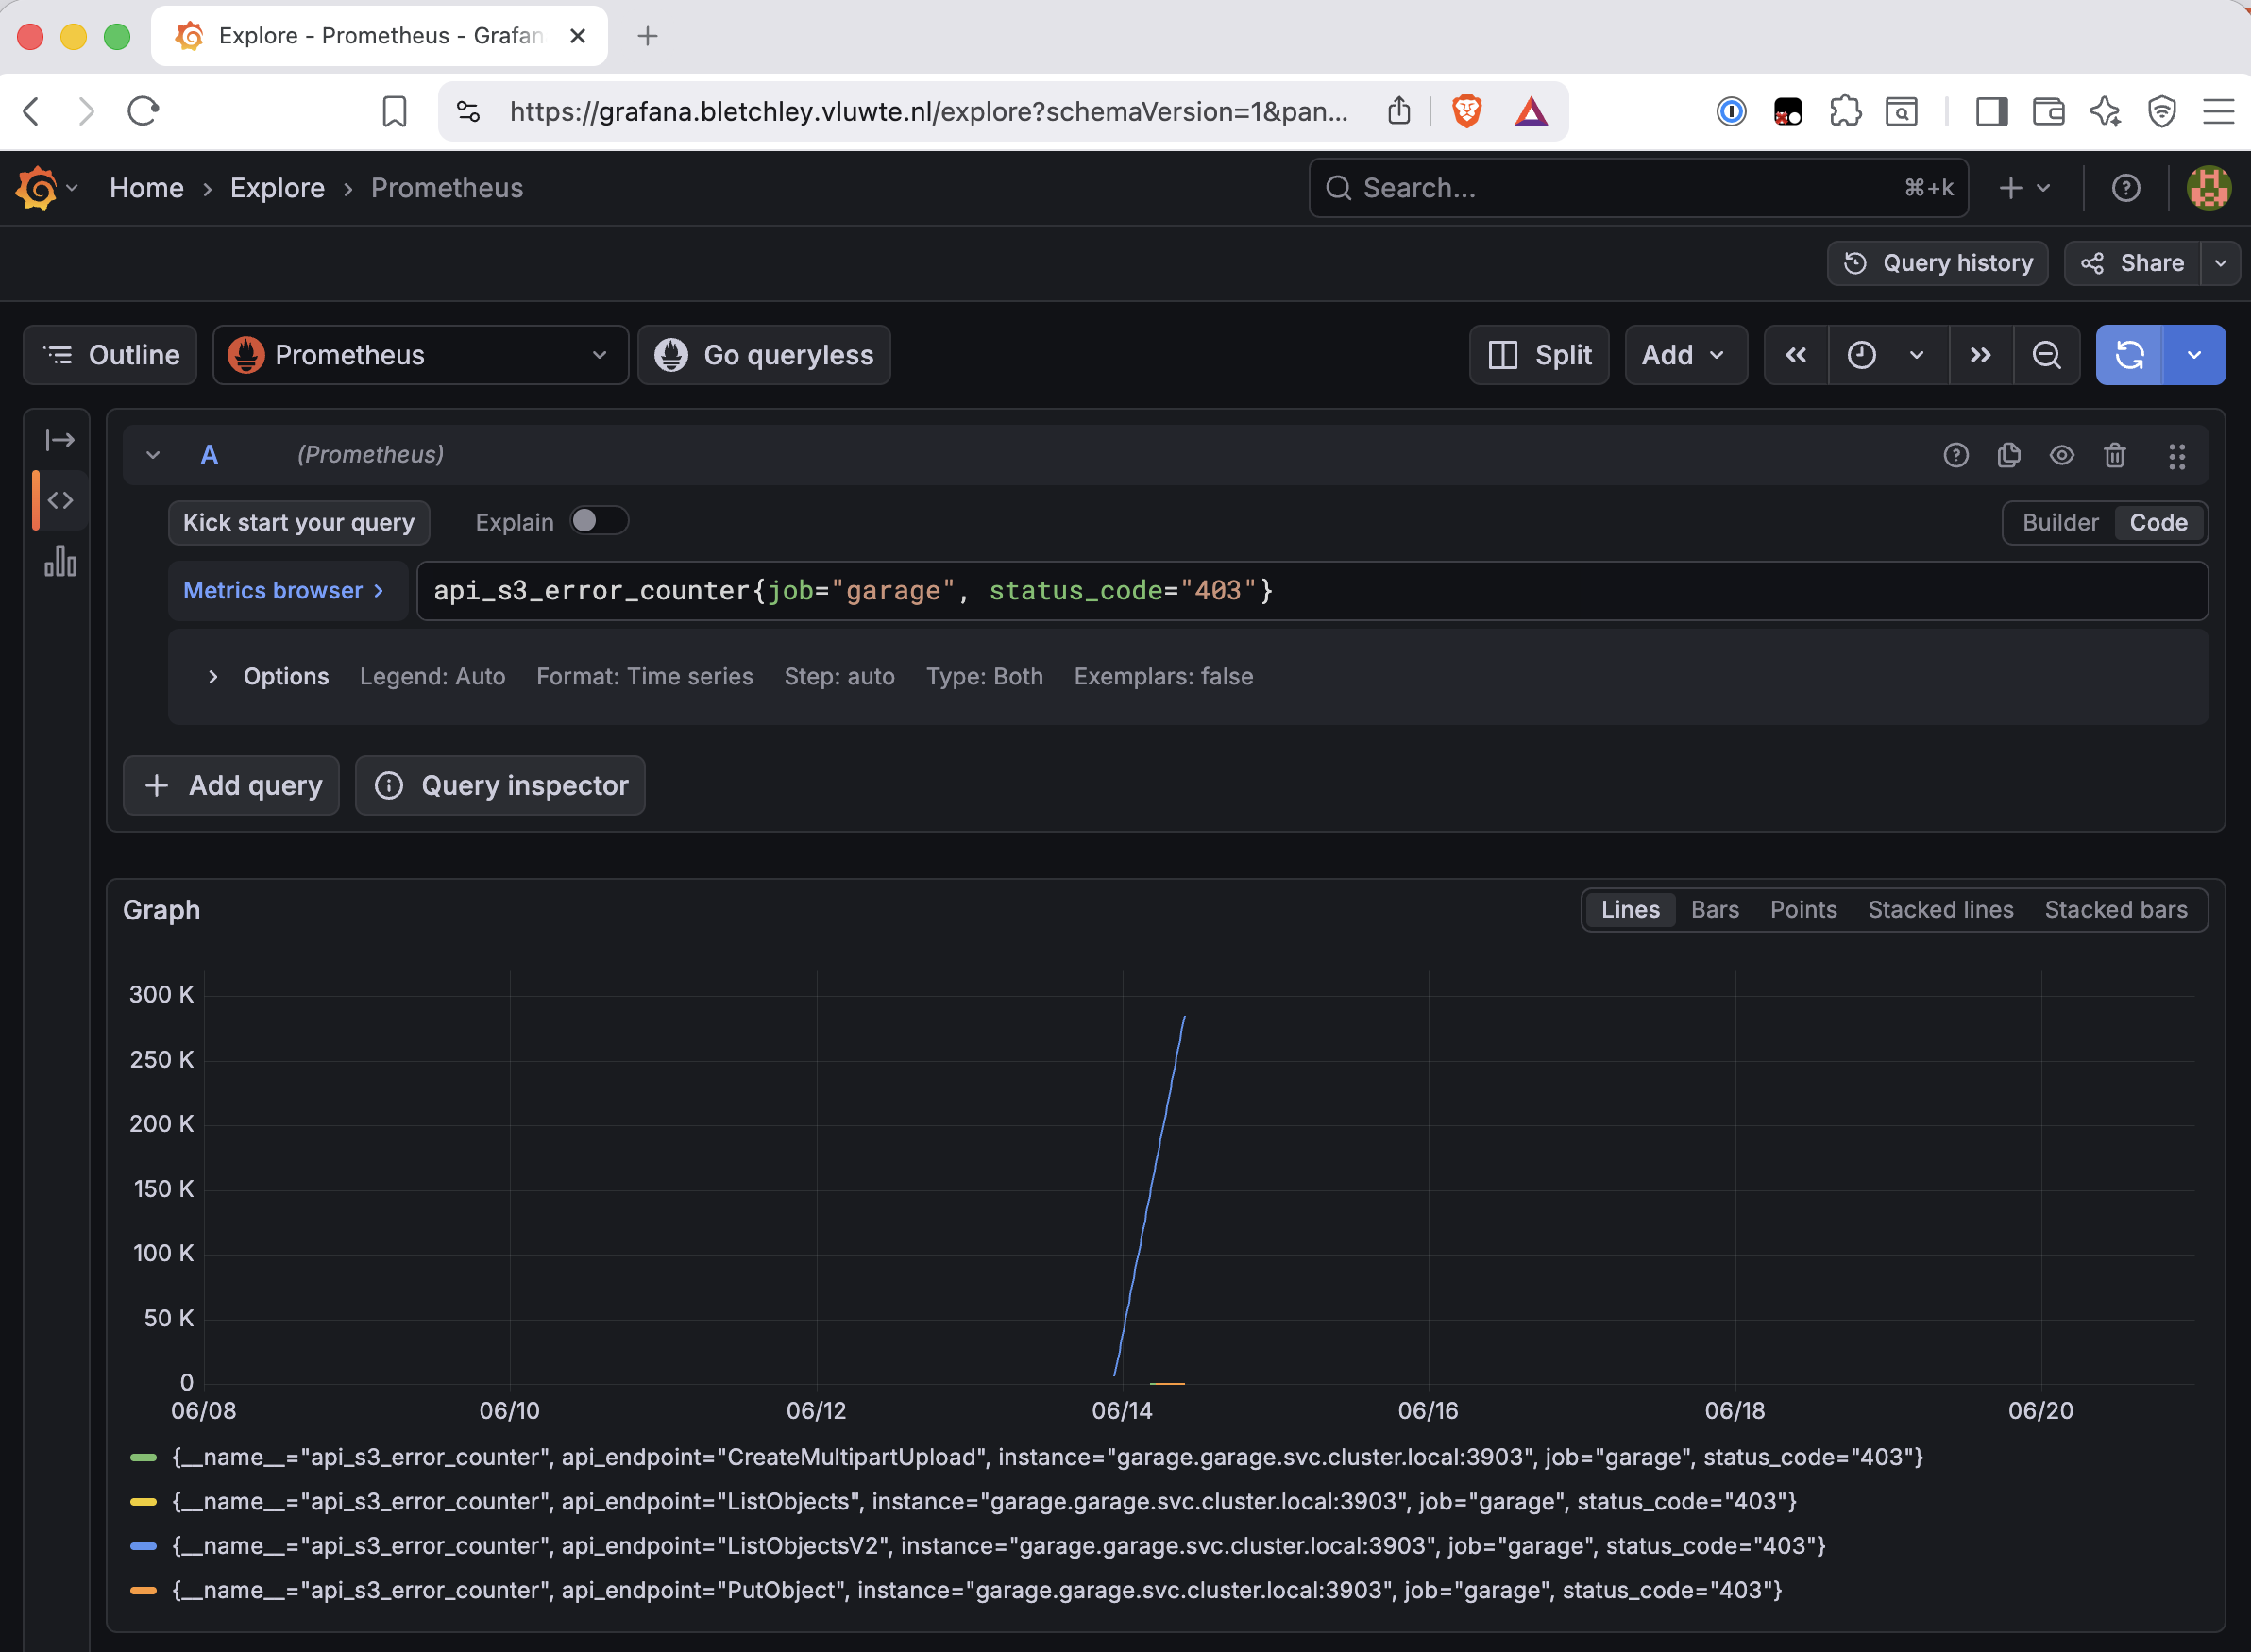Open the Grafana logo menu chevron
2251x1652 pixels.
tap(72, 188)
